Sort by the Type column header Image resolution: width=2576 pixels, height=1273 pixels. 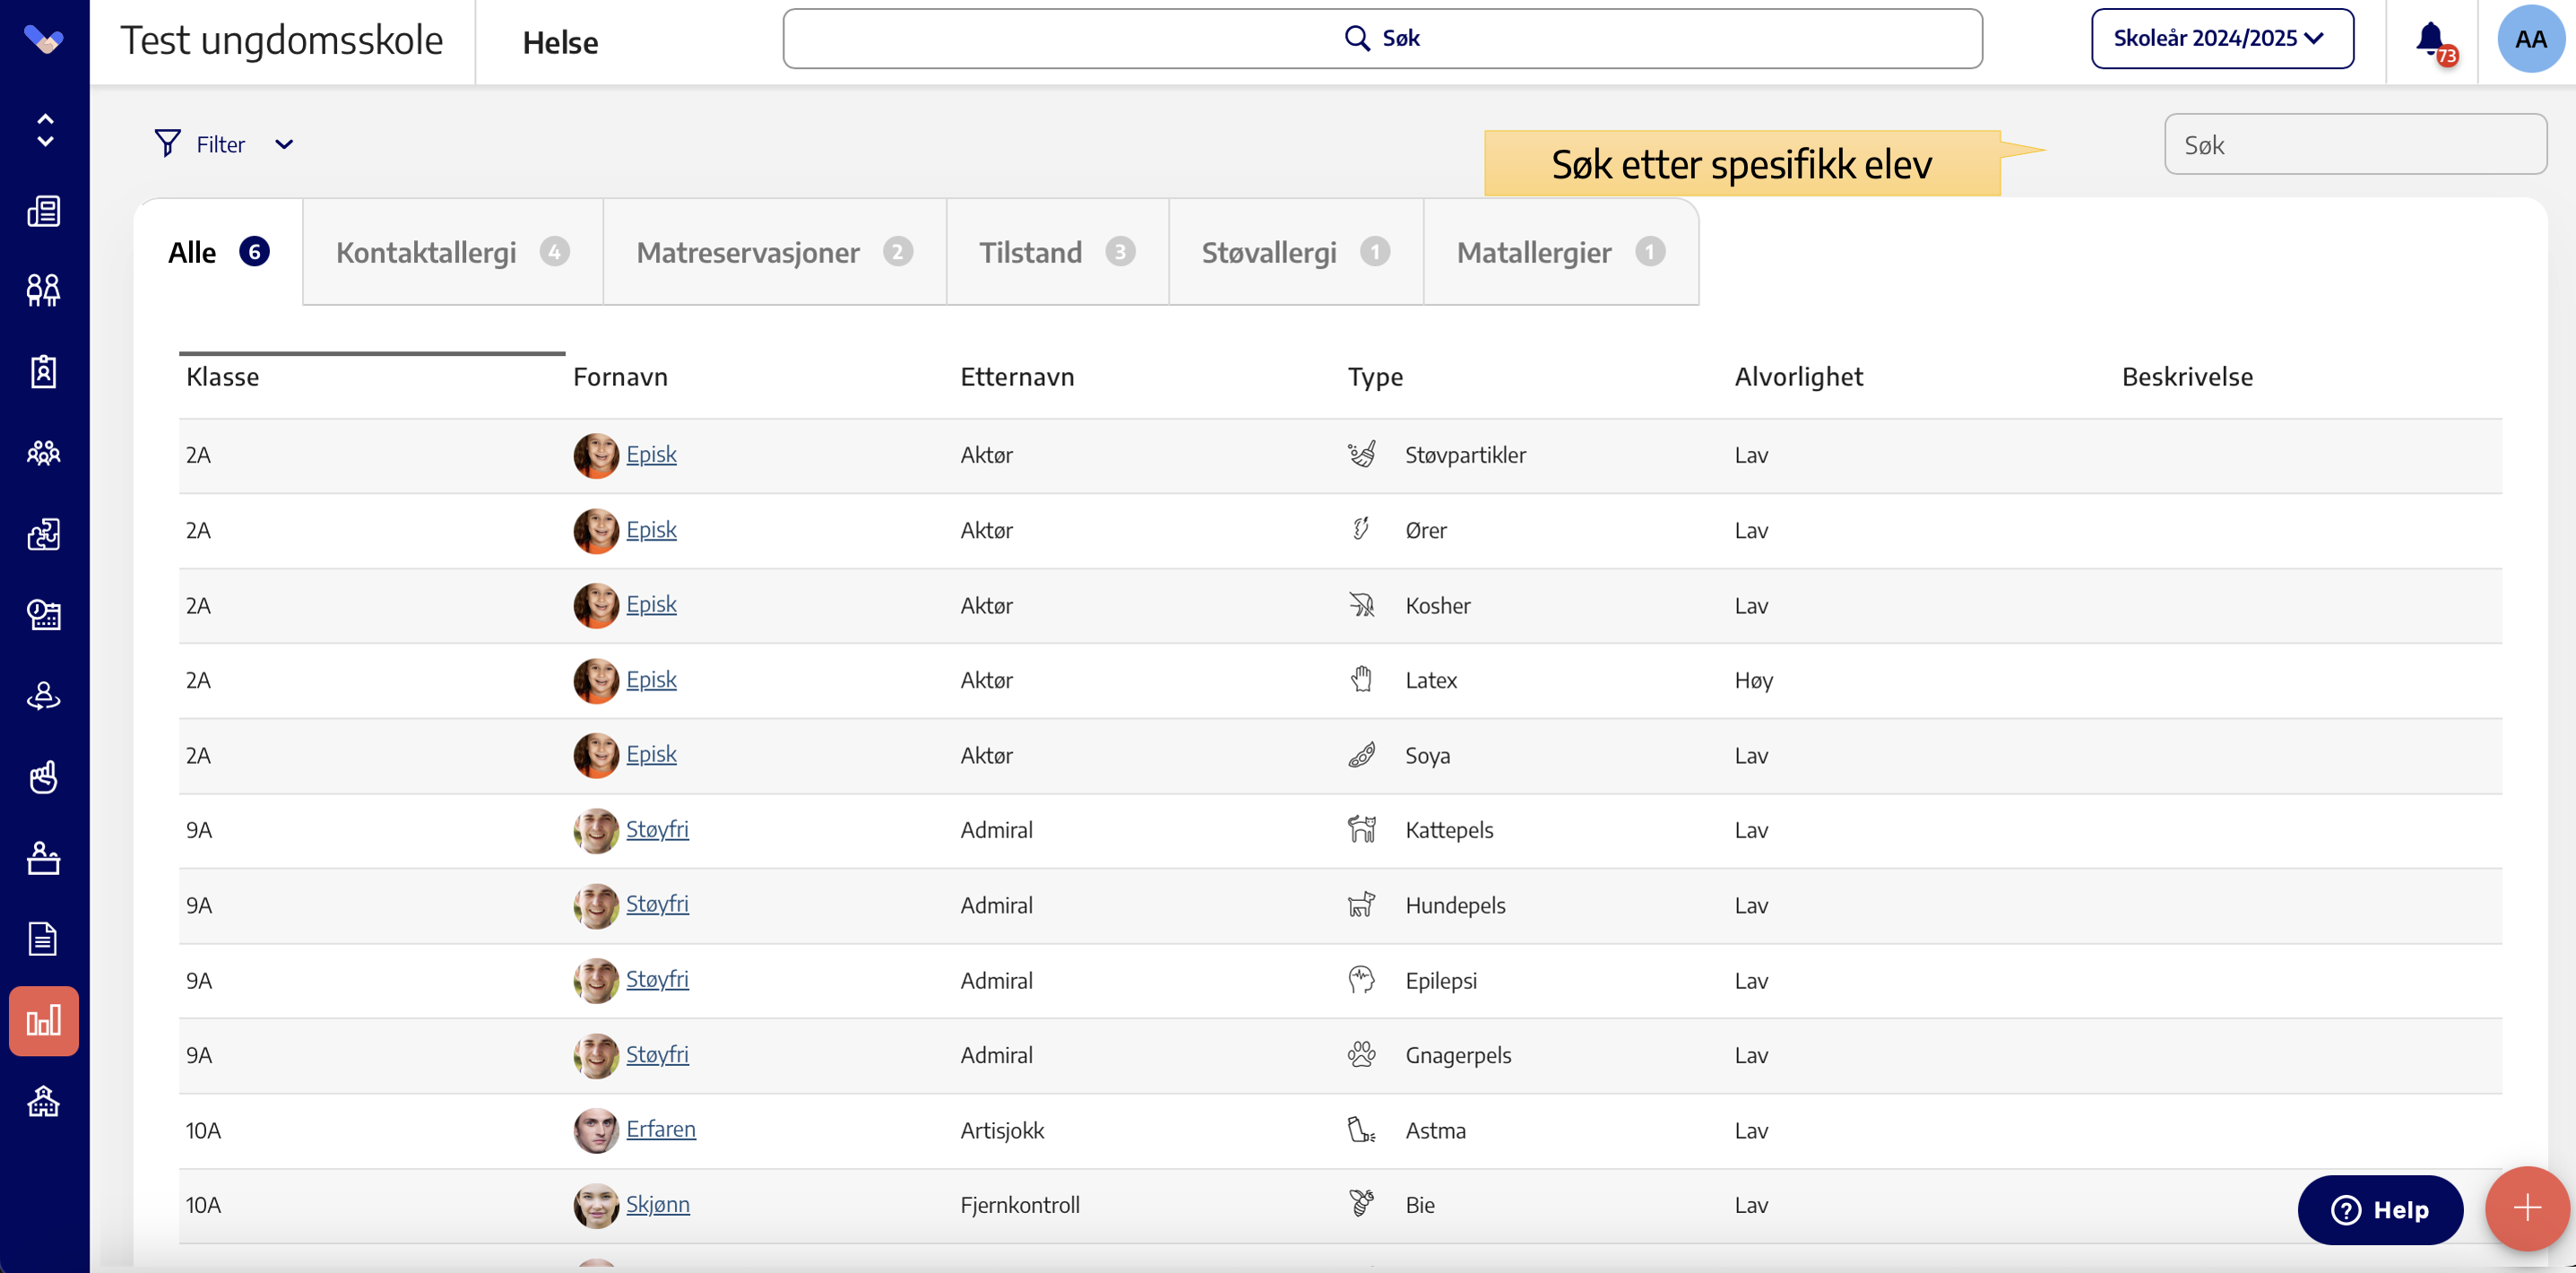click(1375, 377)
